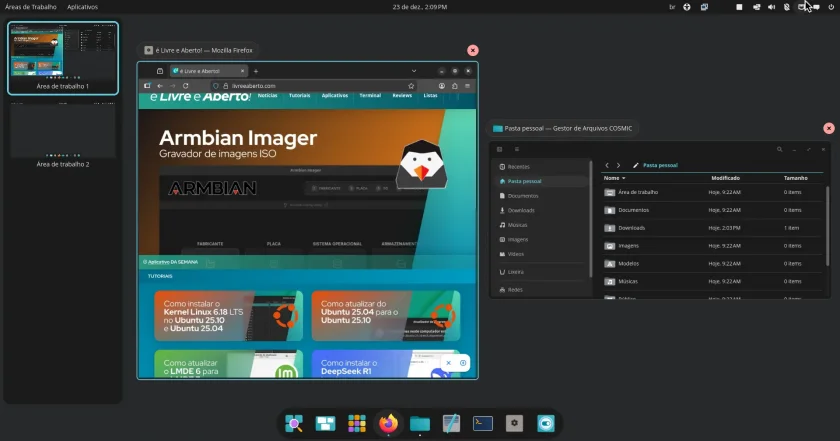Click the Firefox back arrow in preview

click(160, 86)
